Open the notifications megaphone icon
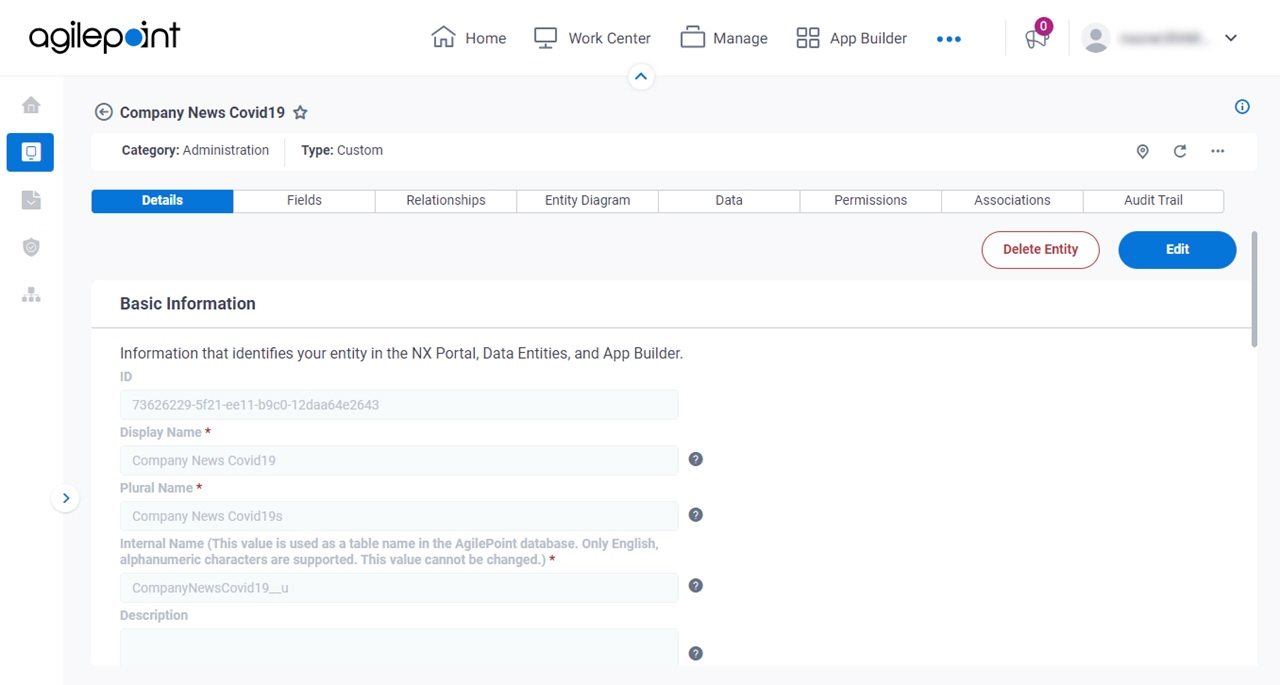 1037,38
